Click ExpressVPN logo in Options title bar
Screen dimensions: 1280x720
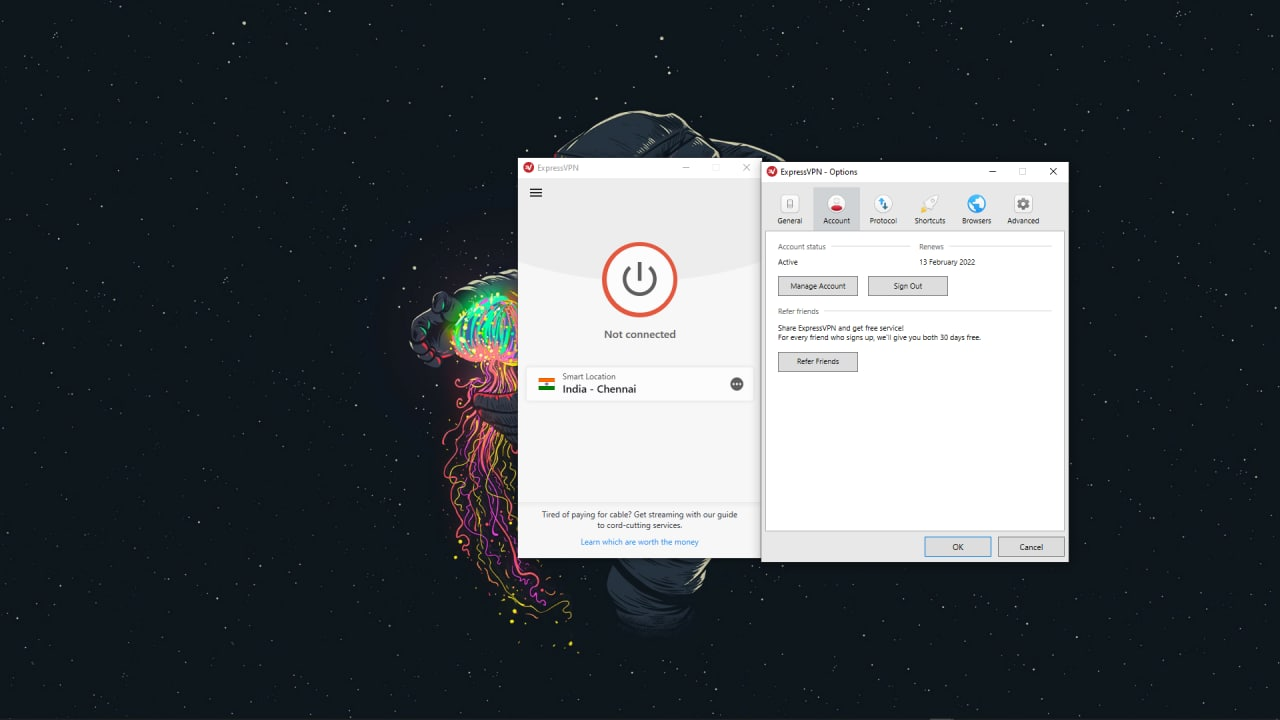(x=772, y=172)
